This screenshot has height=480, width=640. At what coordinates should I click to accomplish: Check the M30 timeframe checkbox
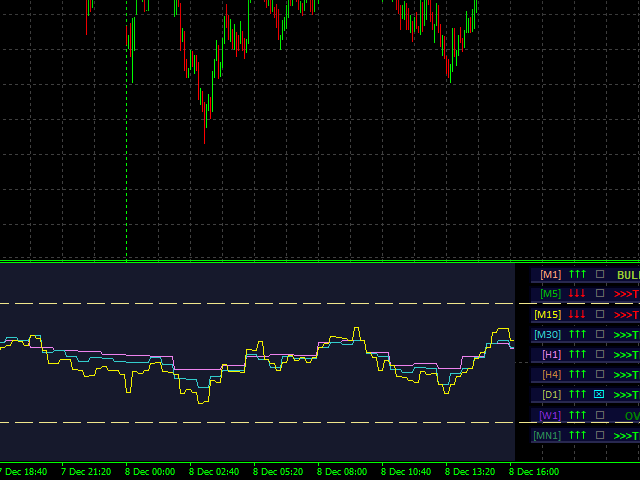click(600, 334)
